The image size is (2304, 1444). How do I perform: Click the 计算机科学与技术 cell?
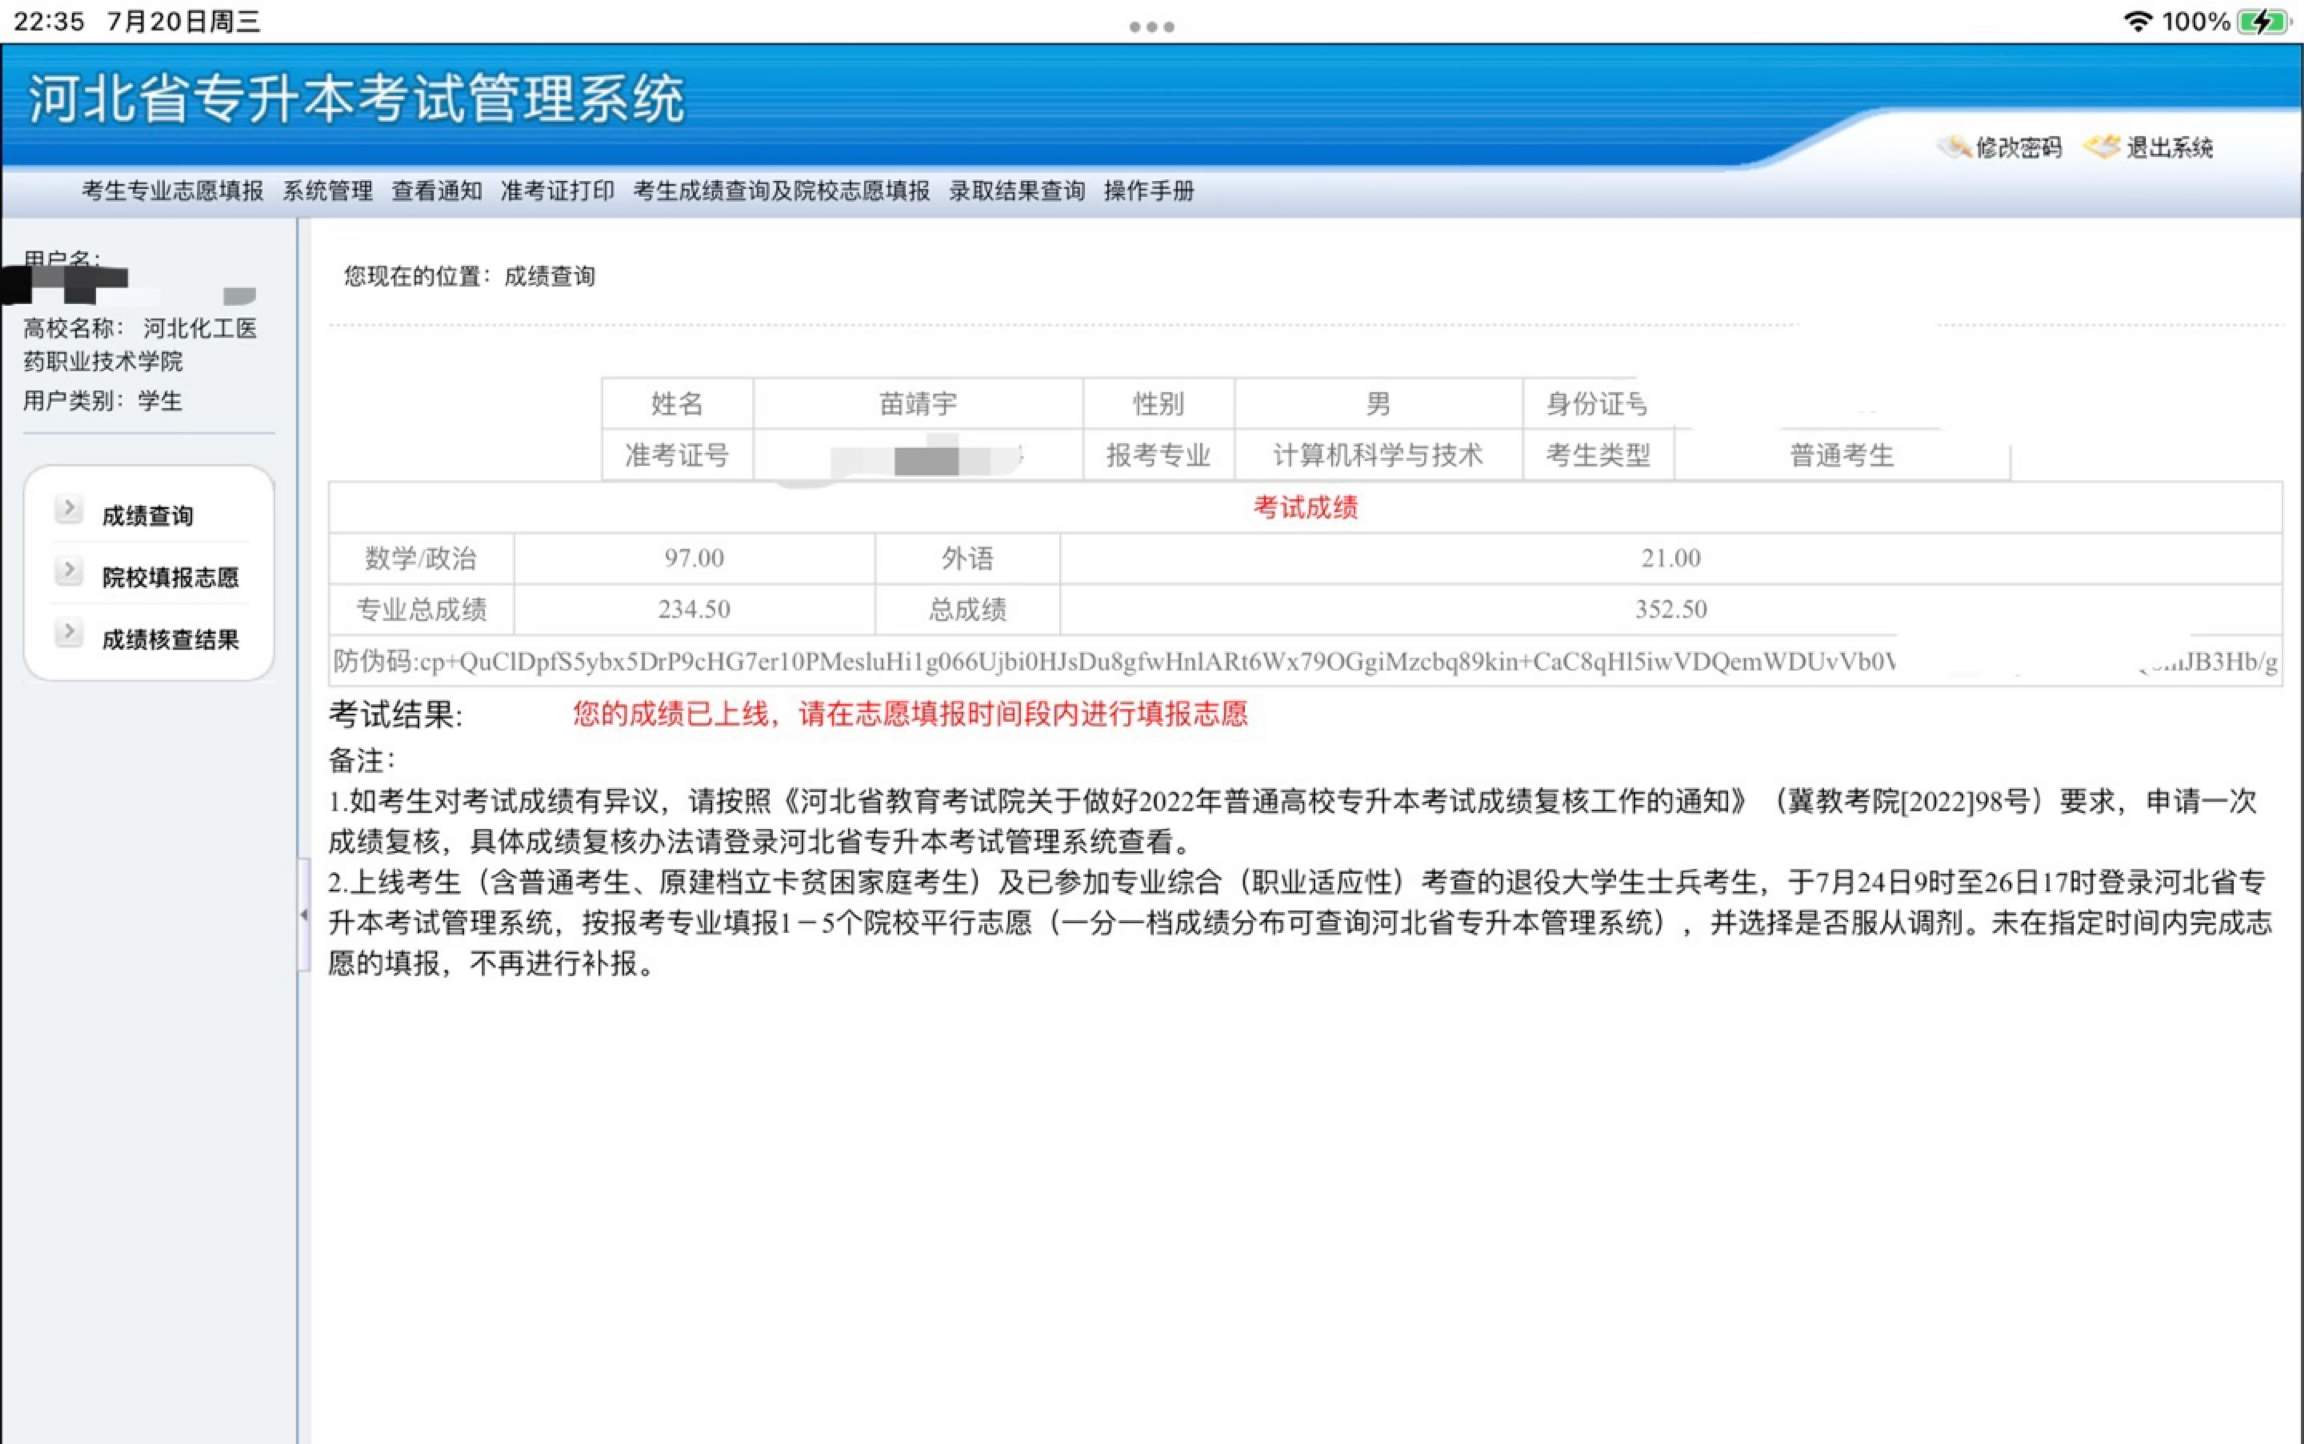pyautogui.click(x=1378, y=456)
